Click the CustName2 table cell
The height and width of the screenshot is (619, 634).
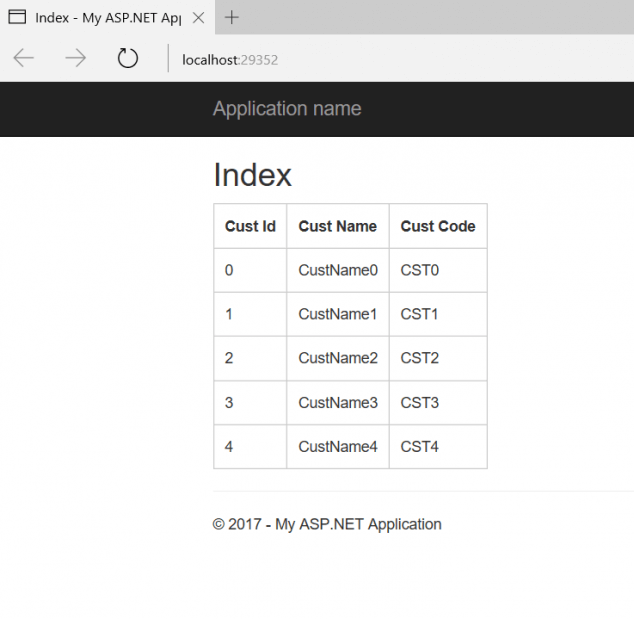(x=338, y=358)
